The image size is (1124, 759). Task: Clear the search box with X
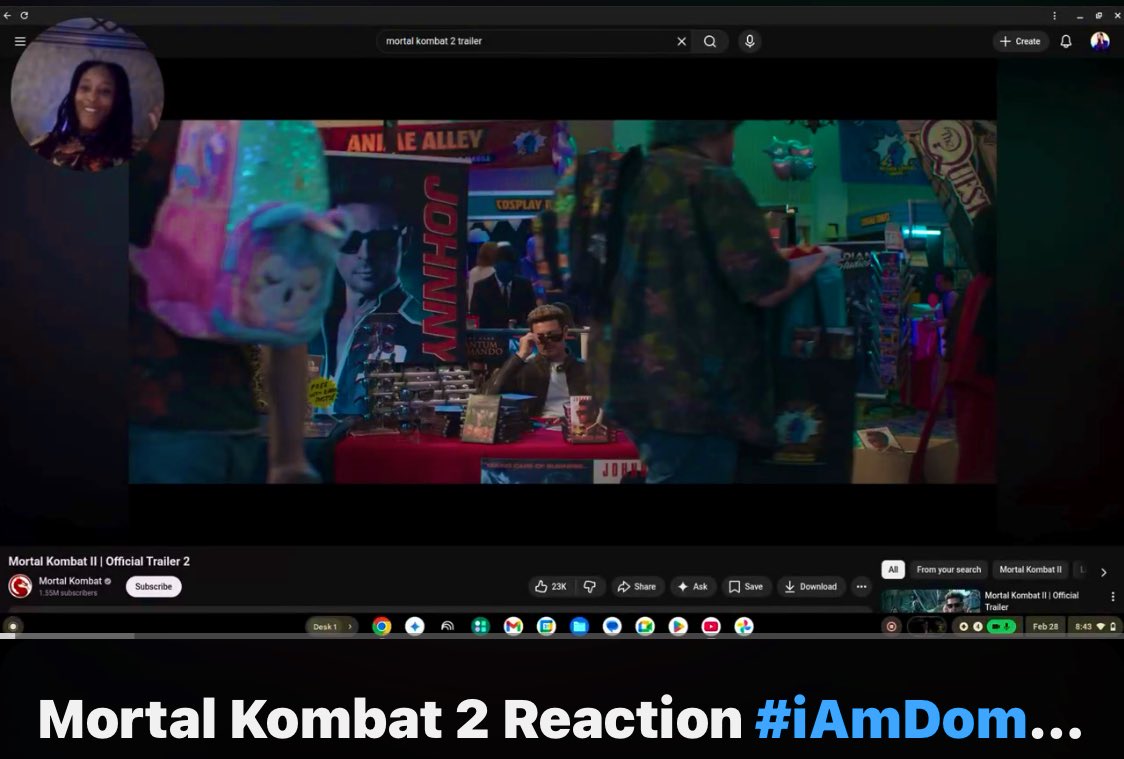point(682,42)
